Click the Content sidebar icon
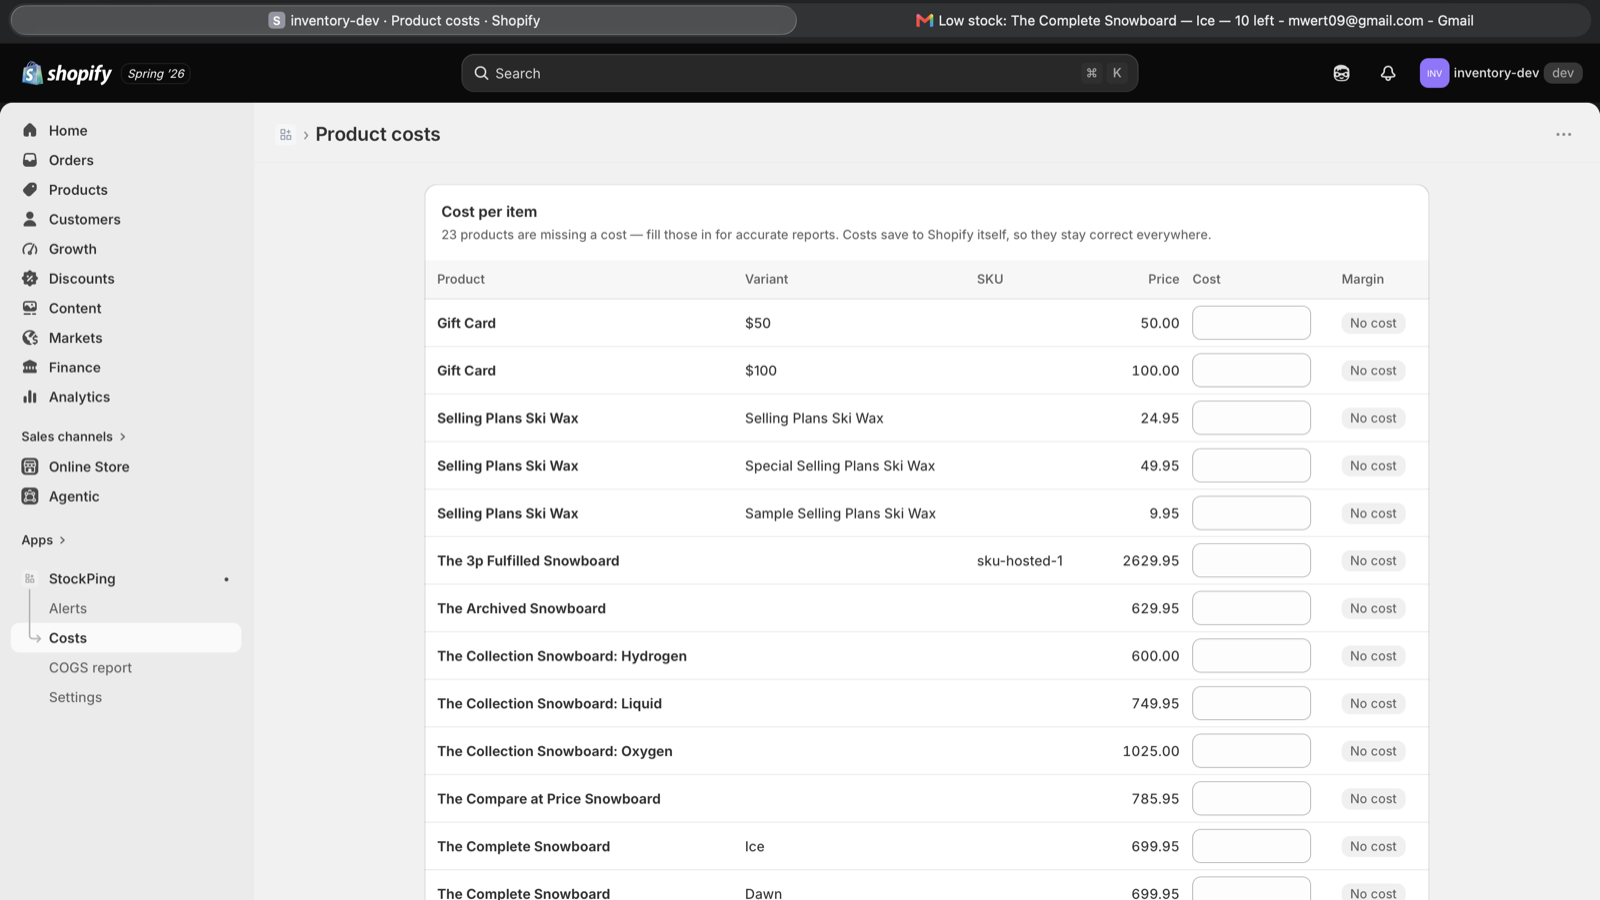1600x900 pixels. 30,308
